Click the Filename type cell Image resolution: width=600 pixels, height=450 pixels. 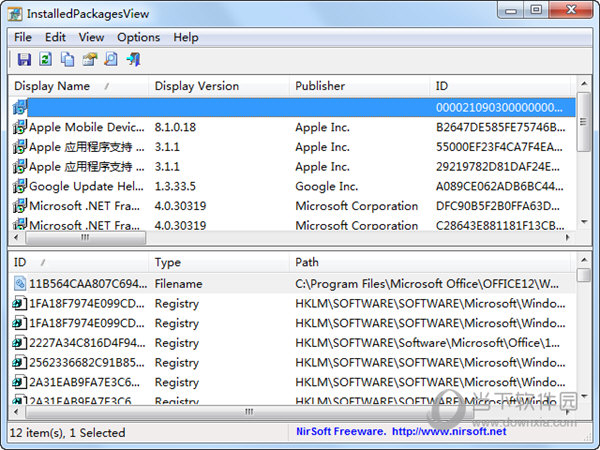pos(178,284)
